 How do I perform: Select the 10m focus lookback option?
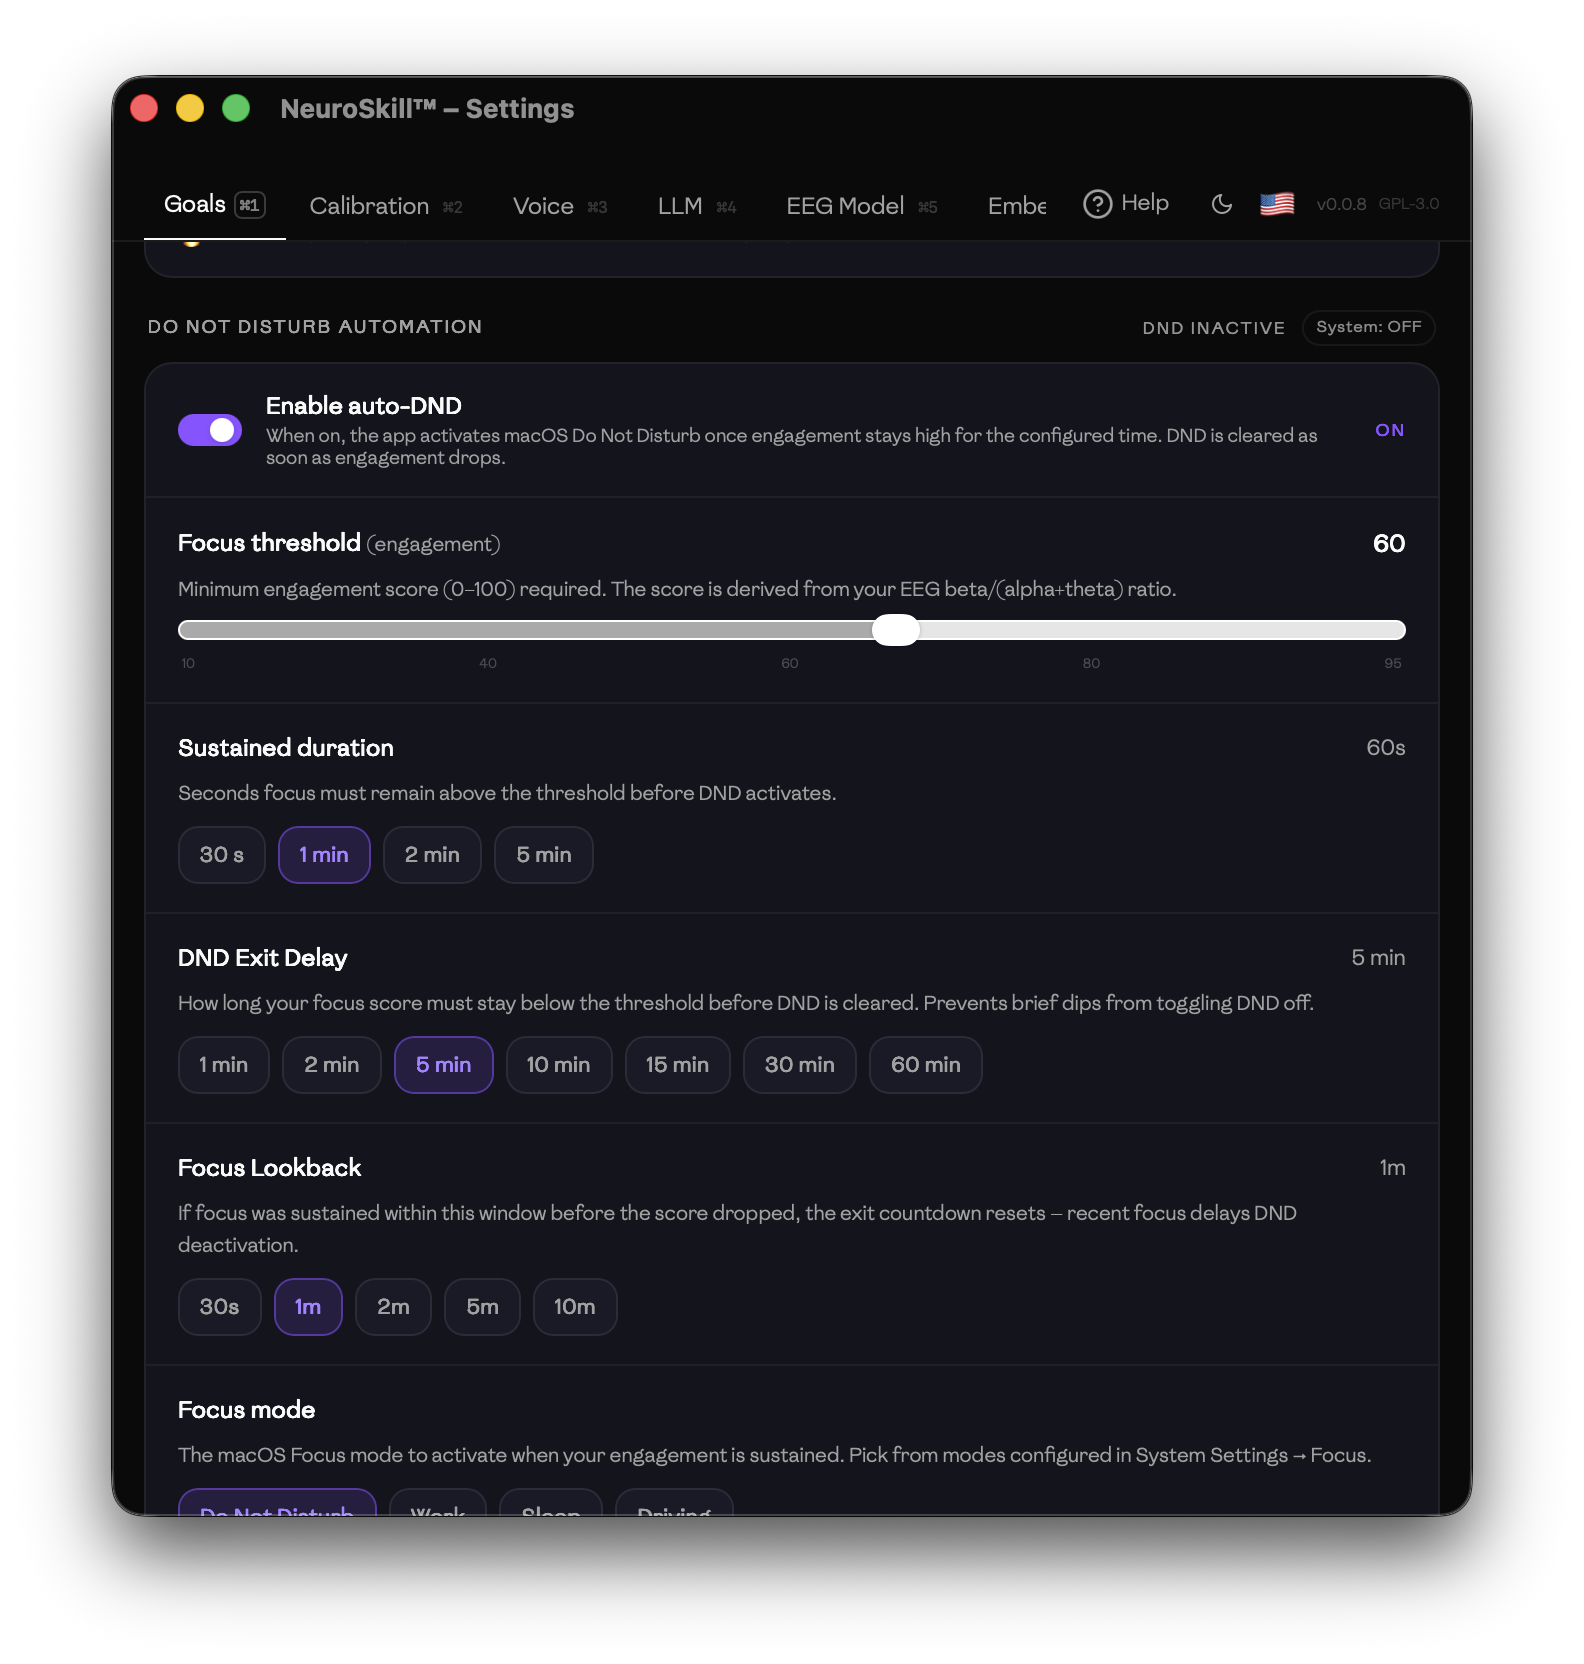click(575, 1307)
